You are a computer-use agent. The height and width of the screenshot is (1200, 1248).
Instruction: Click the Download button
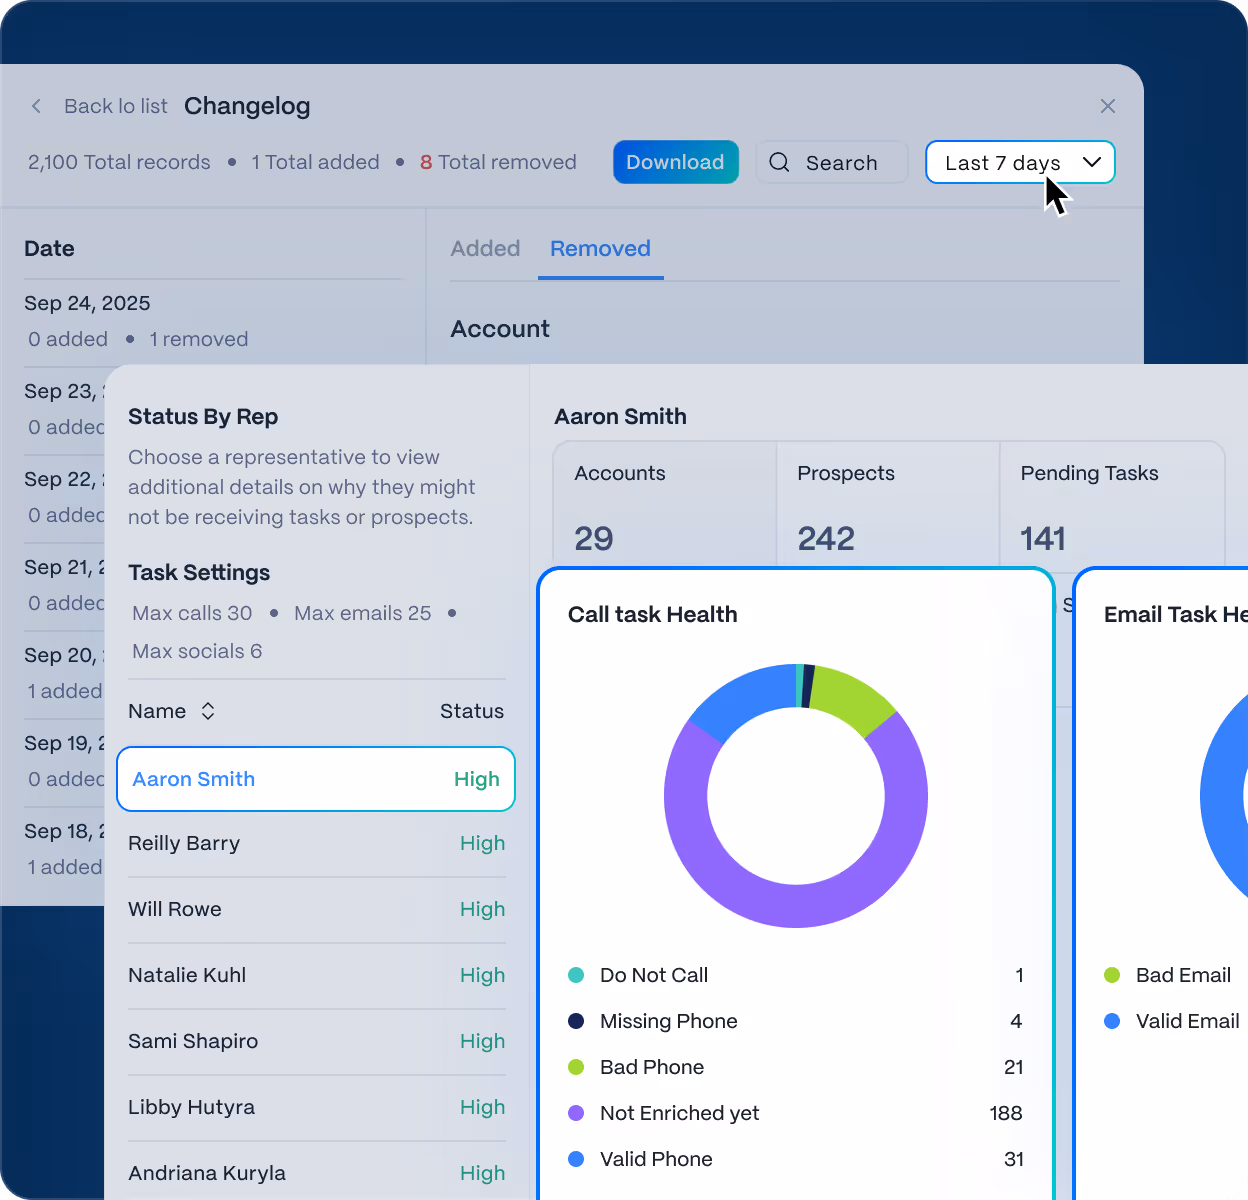click(675, 162)
